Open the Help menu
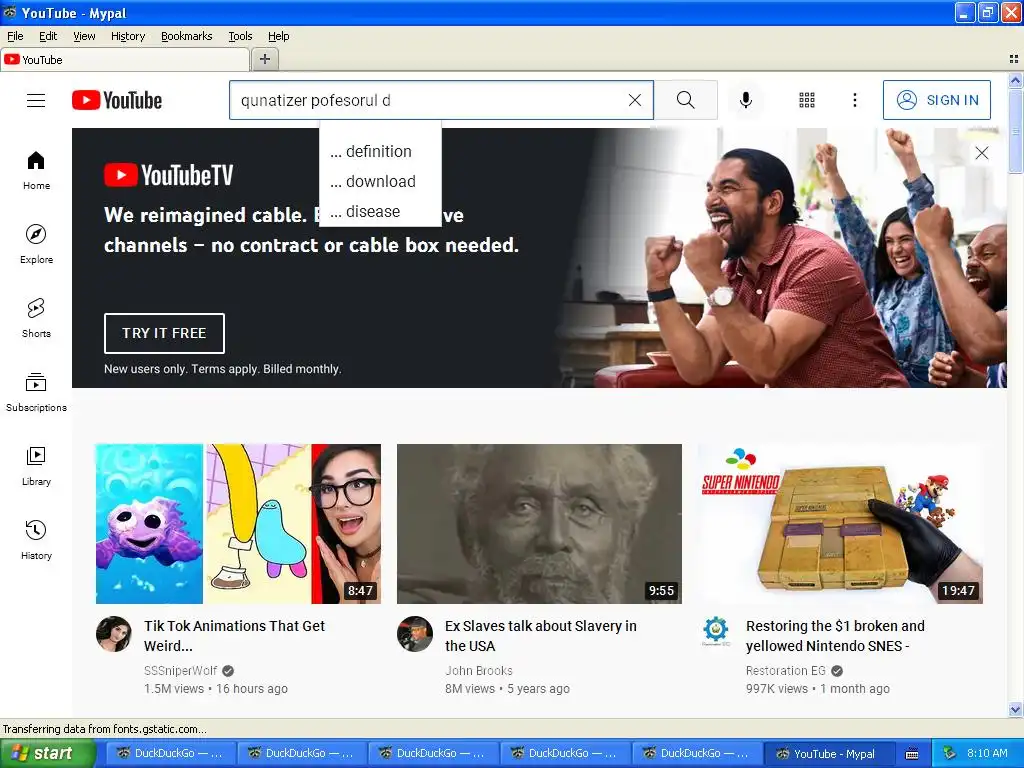The width and height of the screenshot is (1024, 768). [x=279, y=36]
